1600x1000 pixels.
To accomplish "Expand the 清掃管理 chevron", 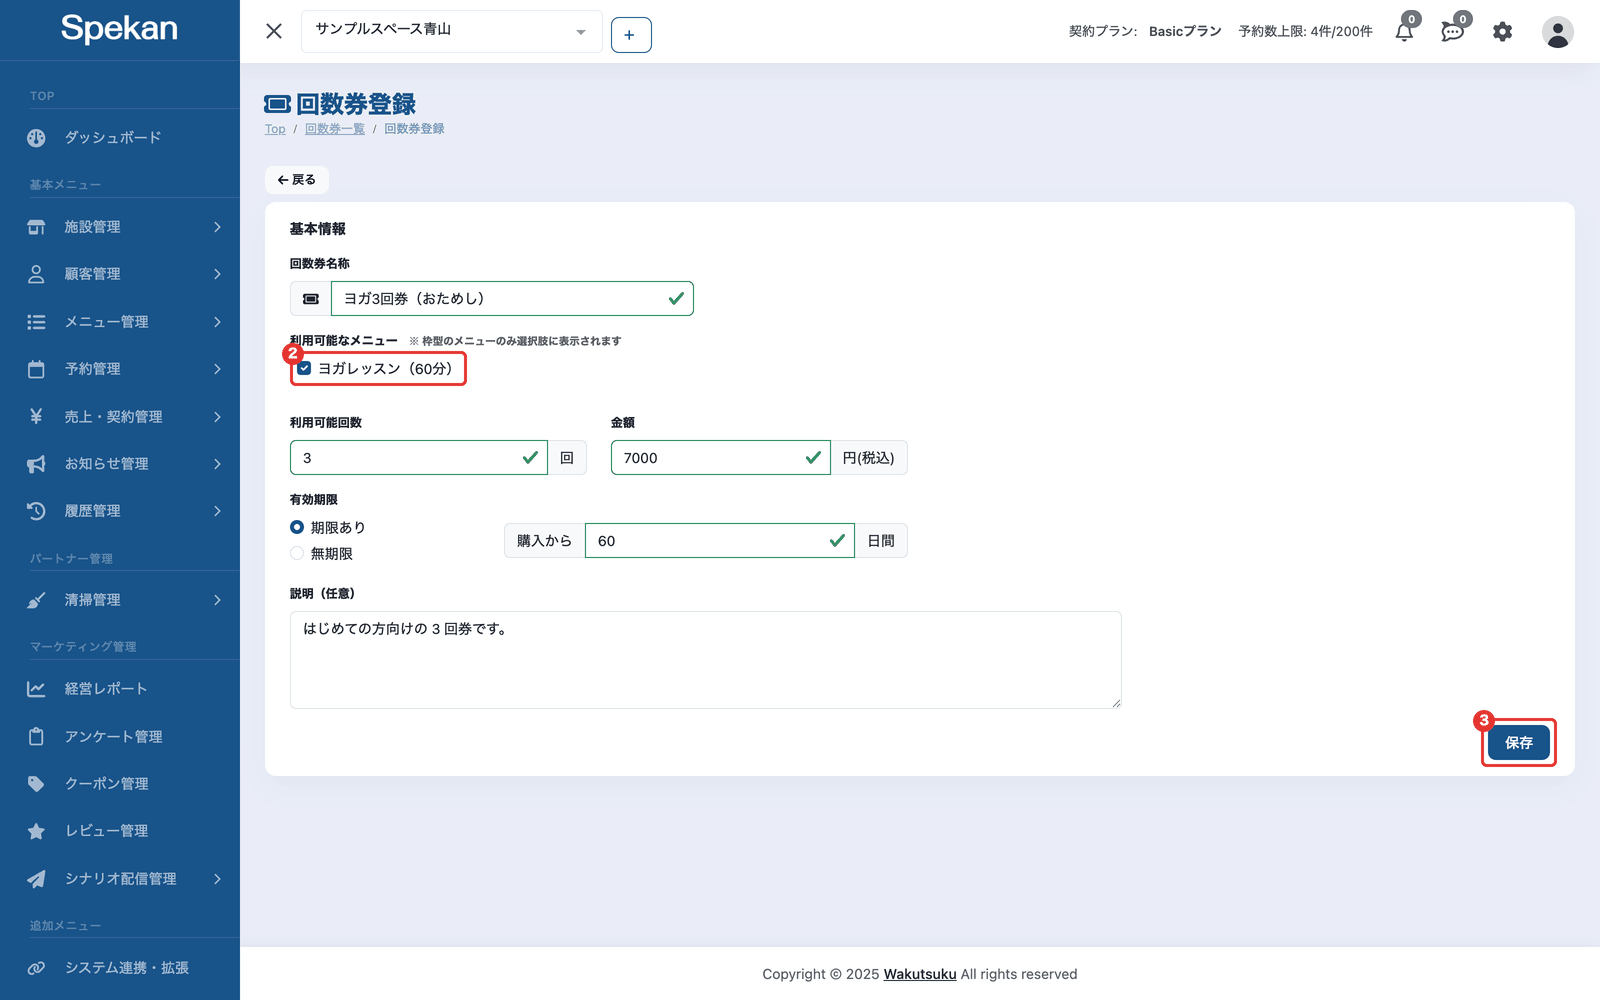I will click(x=217, y=600).
